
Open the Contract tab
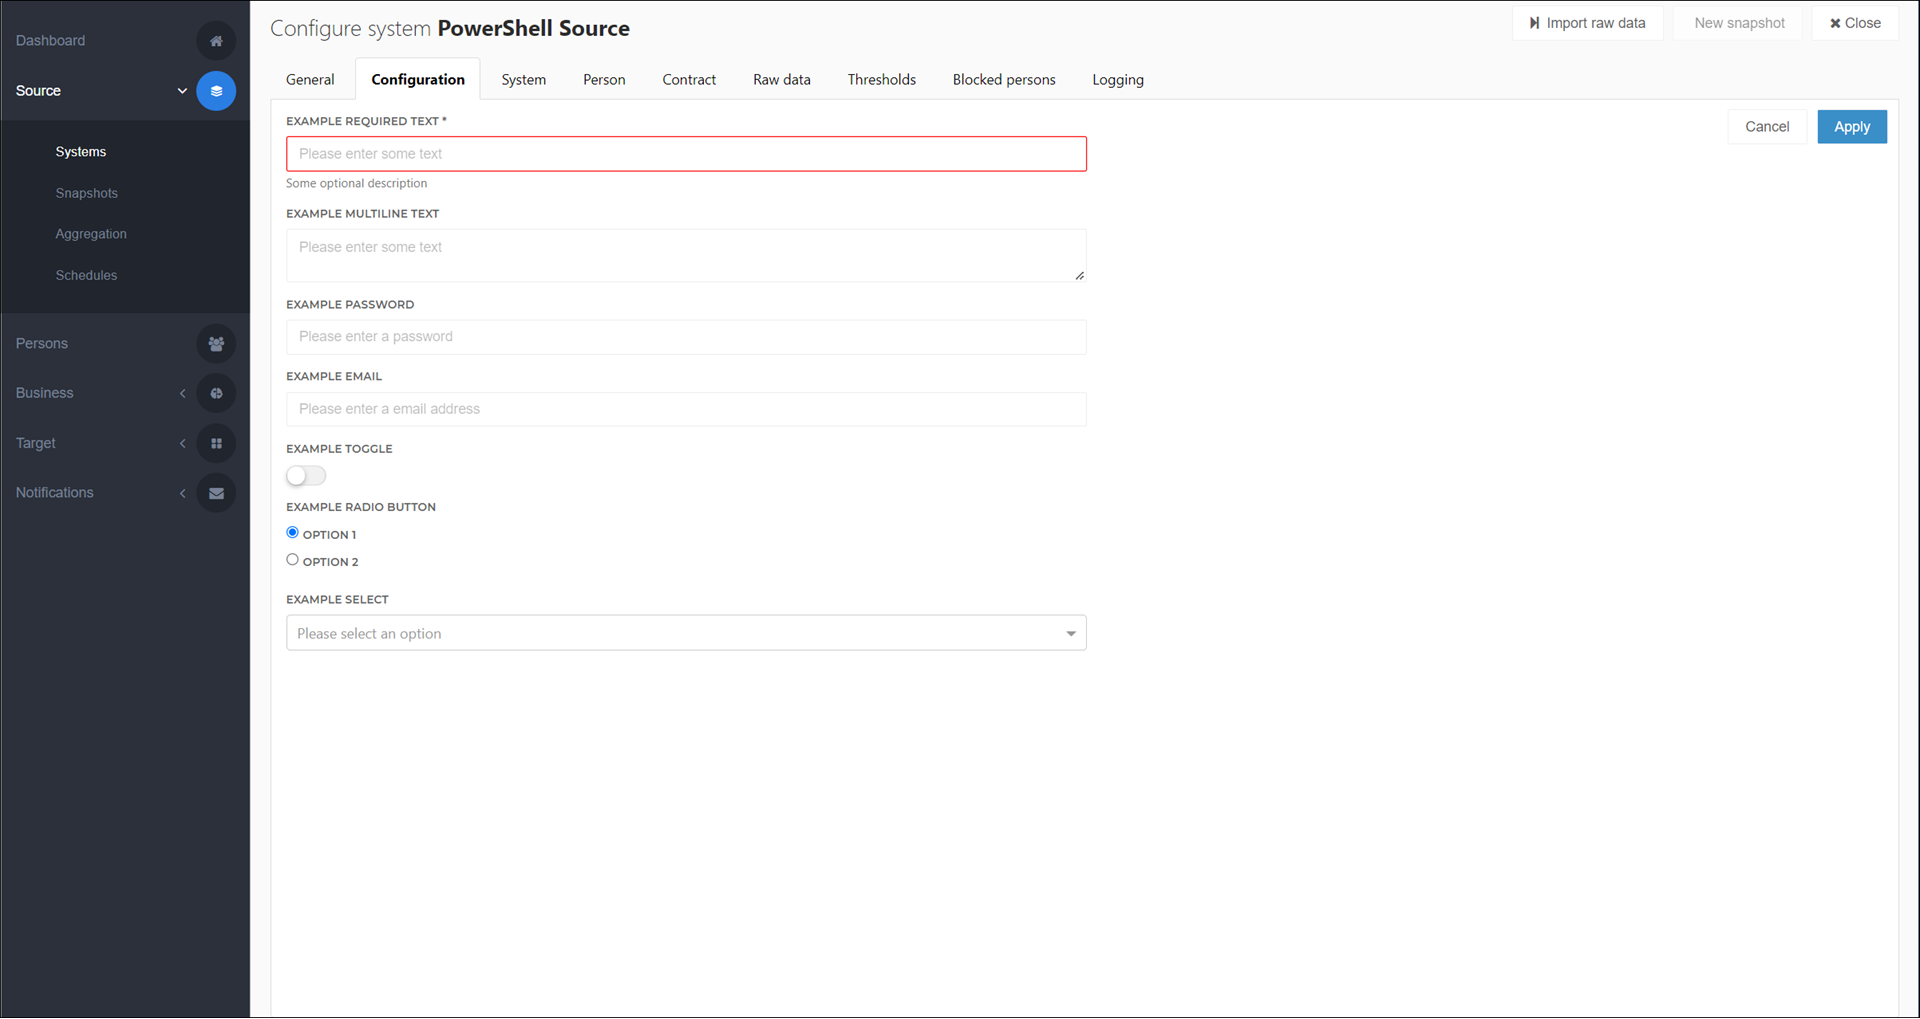click(689, 80)
